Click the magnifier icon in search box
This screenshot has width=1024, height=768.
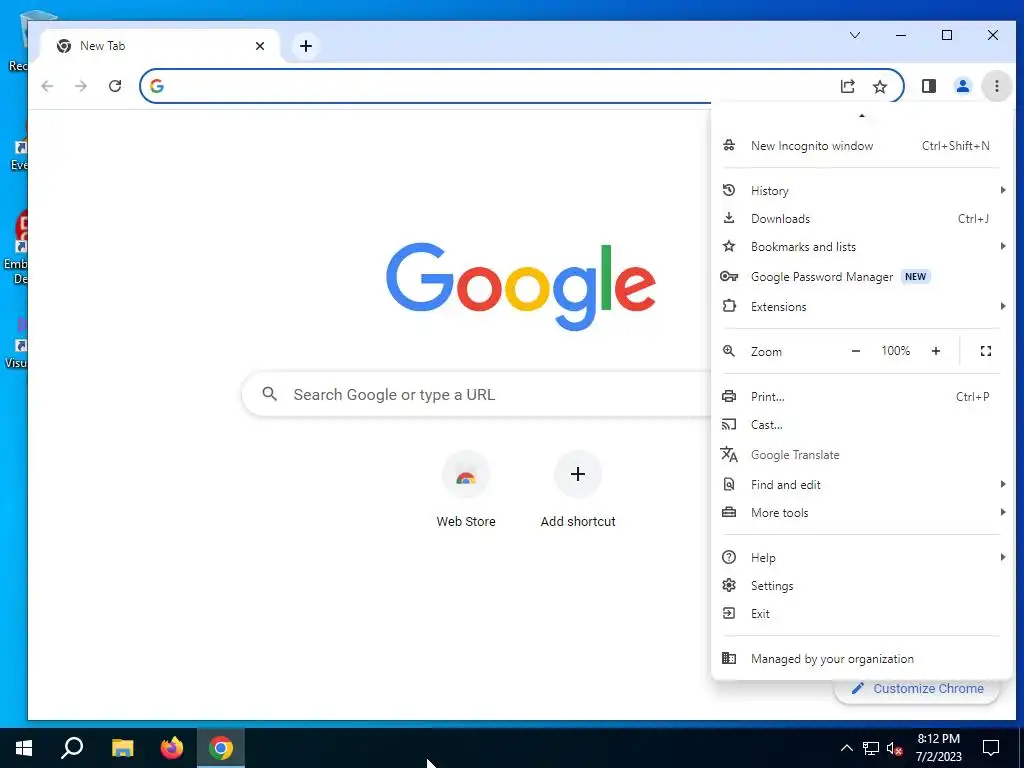[x=269, y=394]
